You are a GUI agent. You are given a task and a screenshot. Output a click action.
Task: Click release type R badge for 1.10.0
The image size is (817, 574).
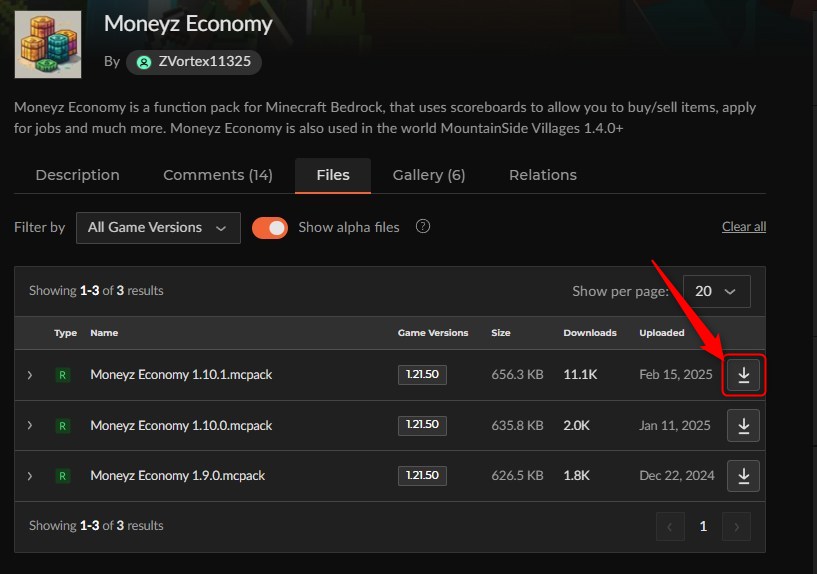[x=63, y=426]
